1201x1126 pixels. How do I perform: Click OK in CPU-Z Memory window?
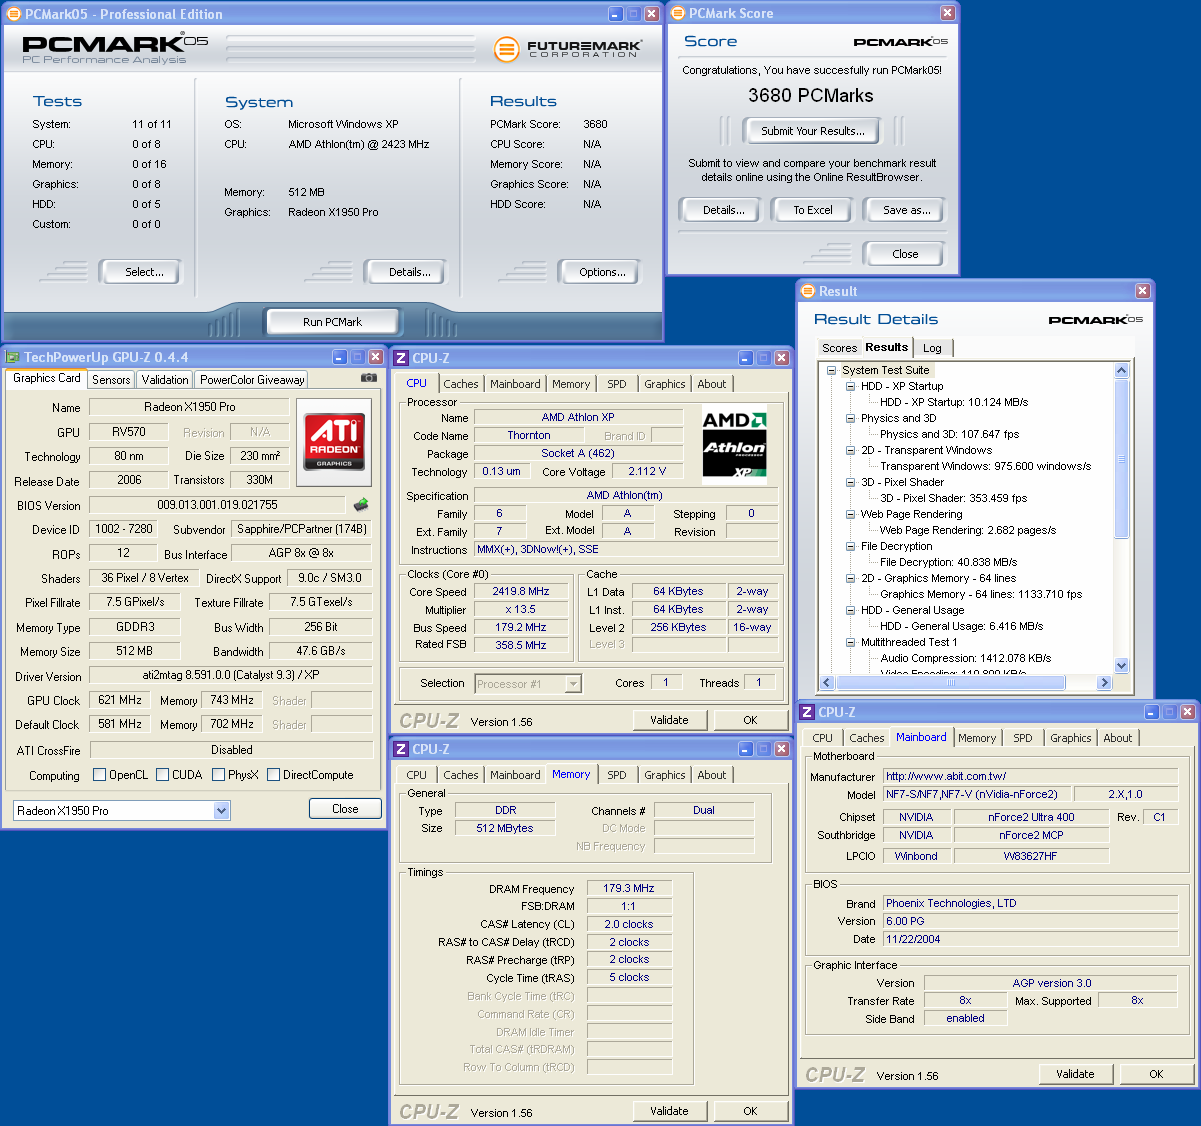(x=750, y=1111)
